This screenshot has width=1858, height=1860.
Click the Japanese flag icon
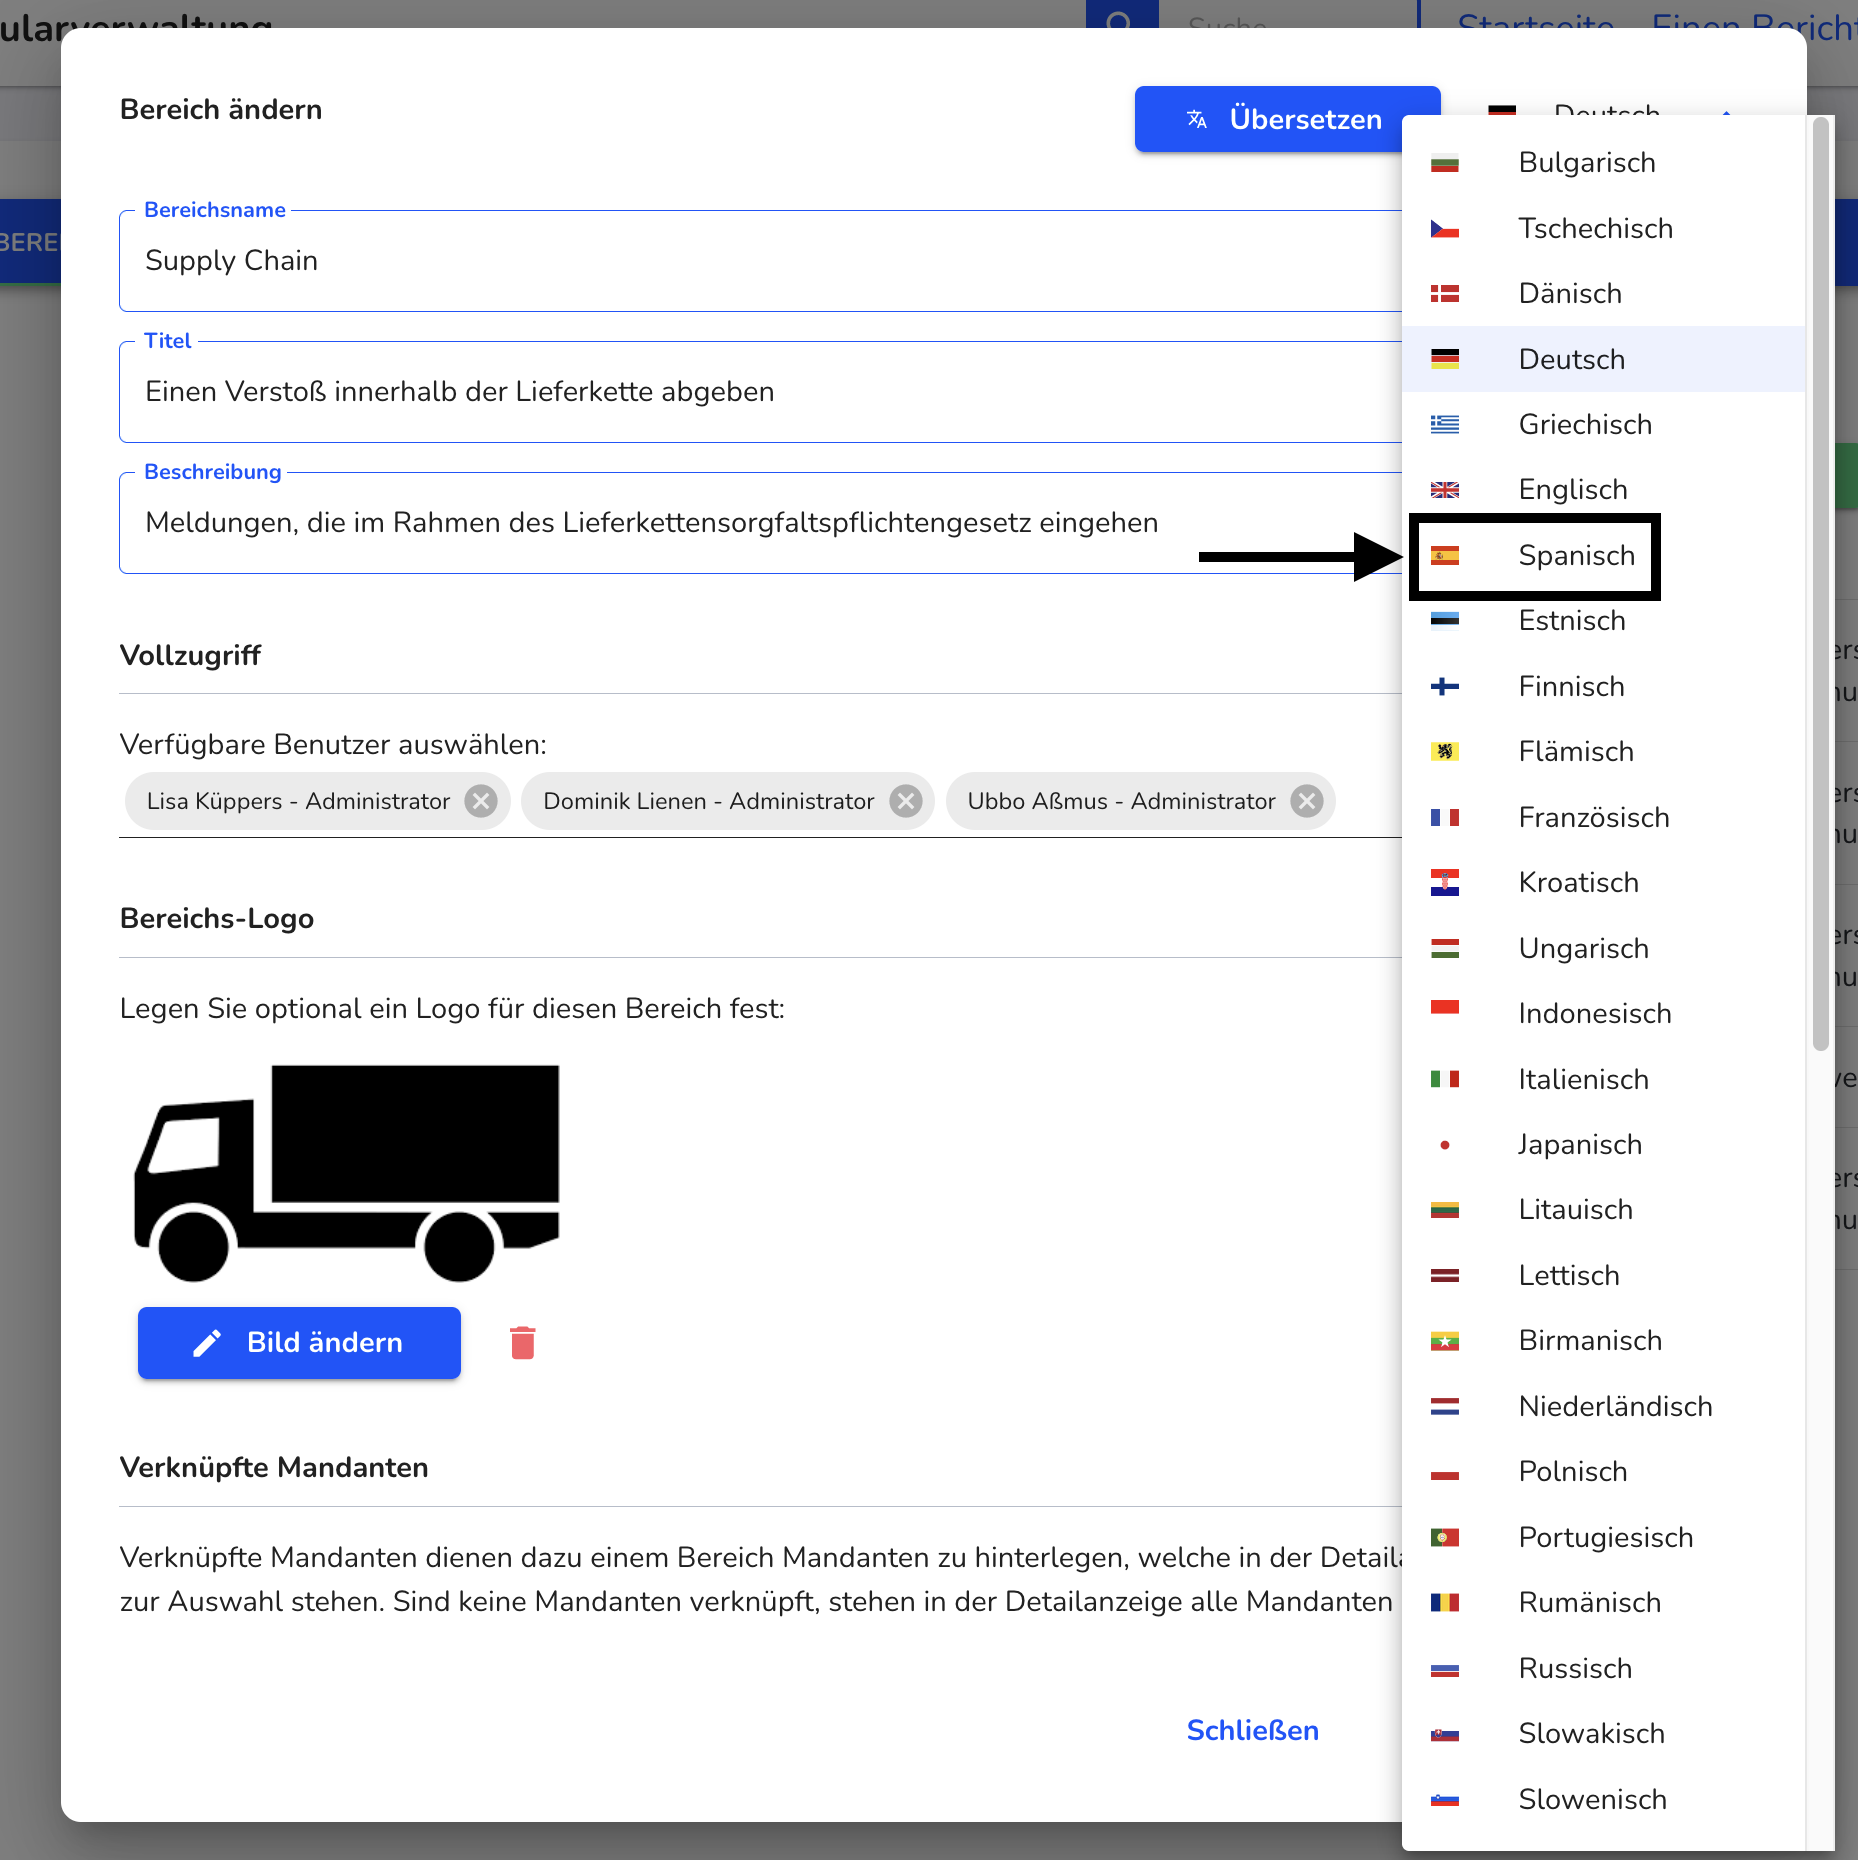(x=1444, y=1145)
